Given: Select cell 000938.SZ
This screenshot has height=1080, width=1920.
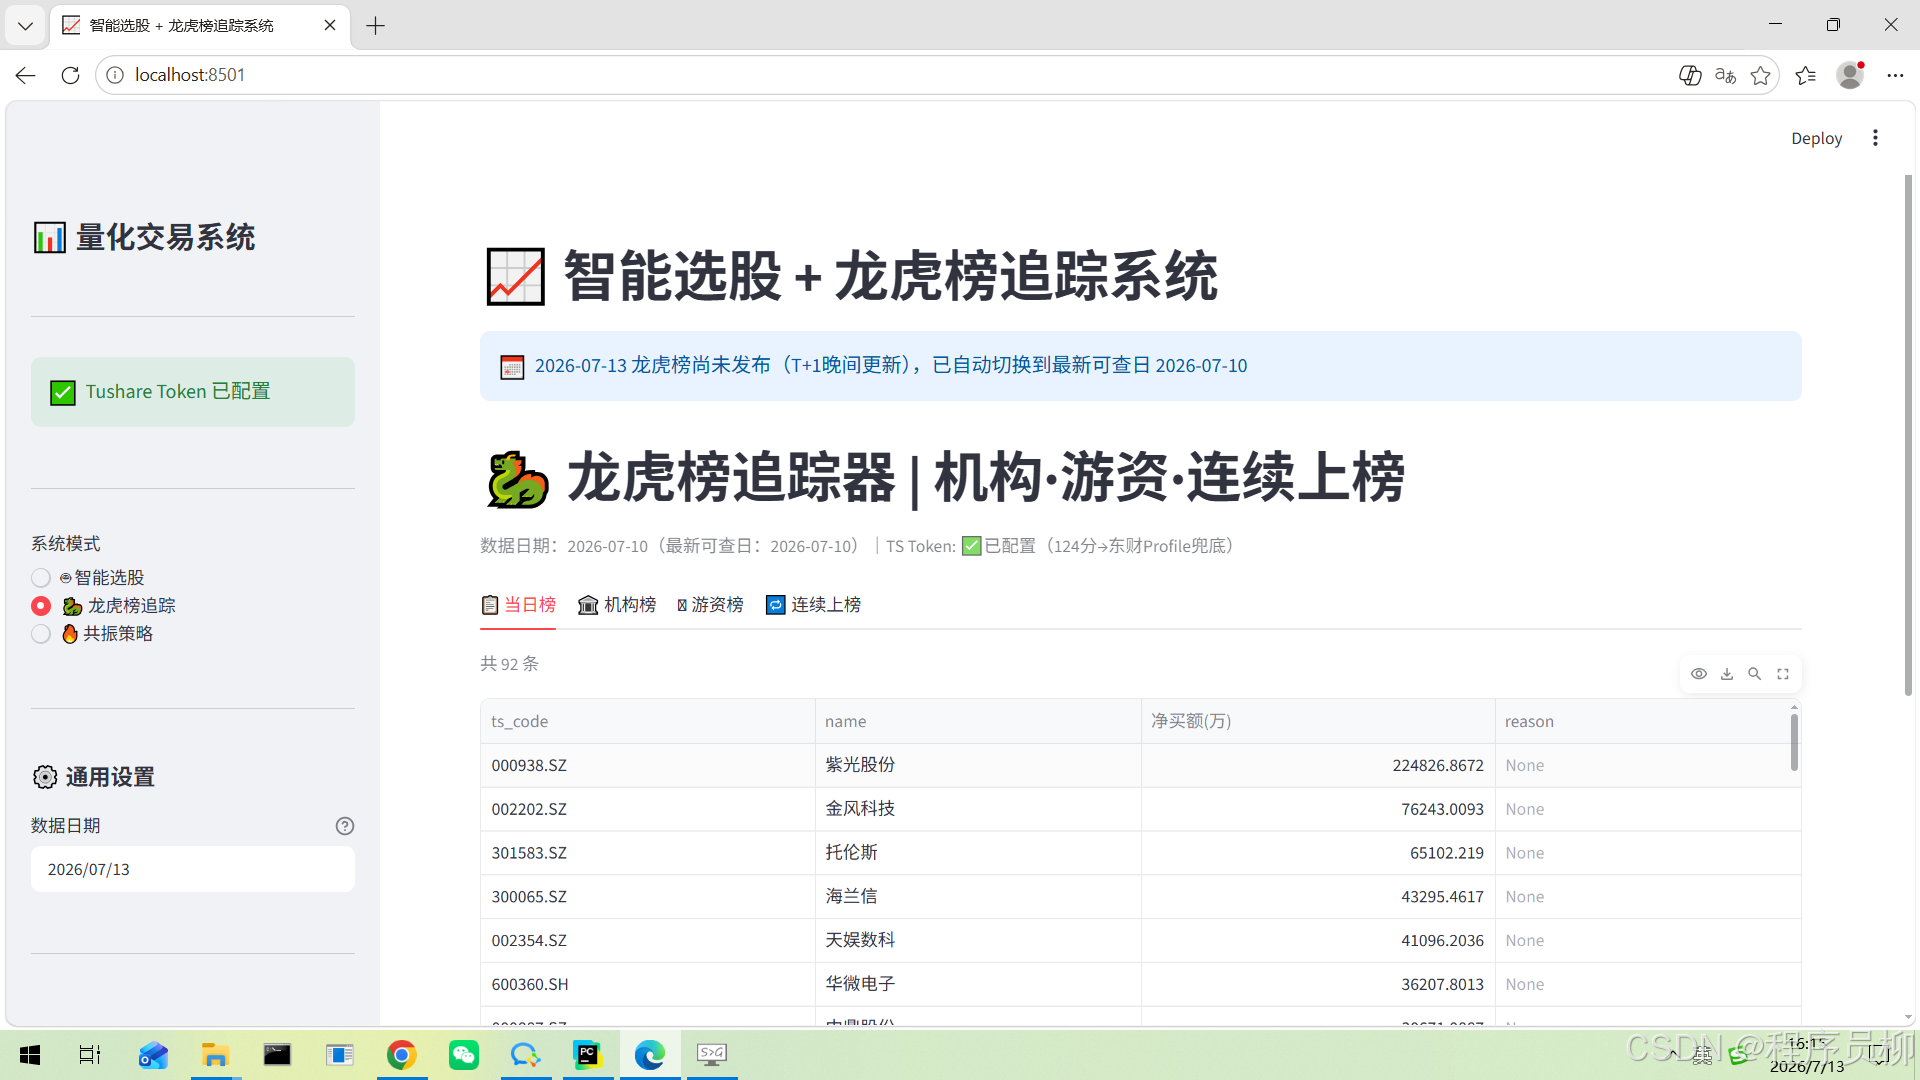Looking at the screenshot, I should click(x=648, y=765).
